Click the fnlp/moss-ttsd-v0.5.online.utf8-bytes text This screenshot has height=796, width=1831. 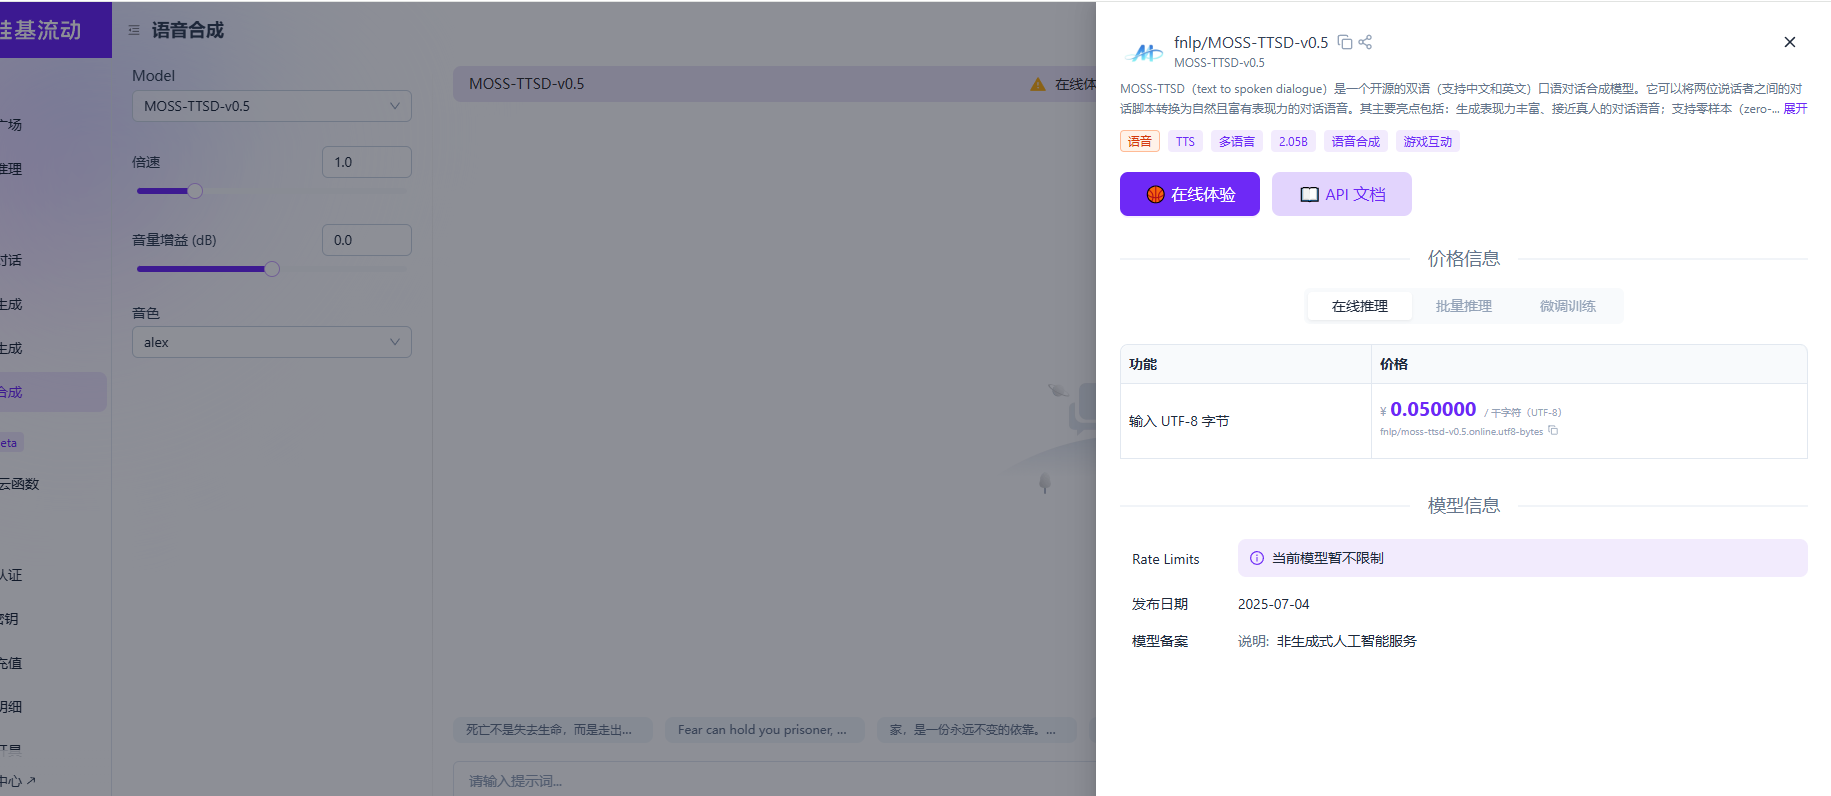point(1461,432)
